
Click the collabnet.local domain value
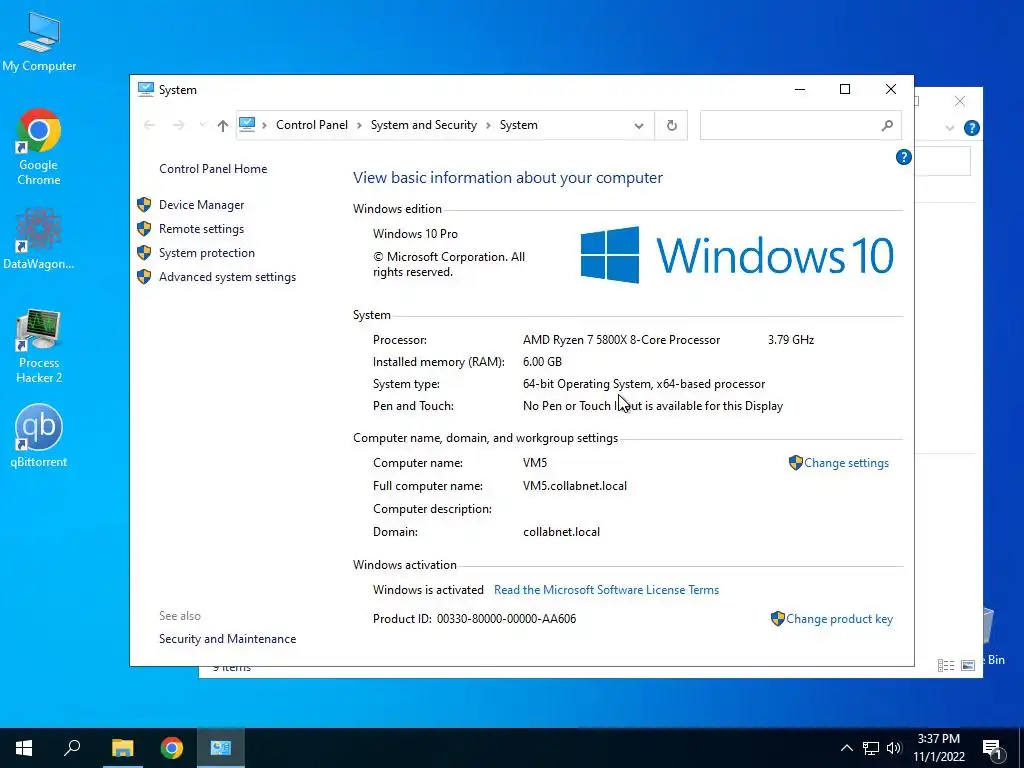point(561,532)
